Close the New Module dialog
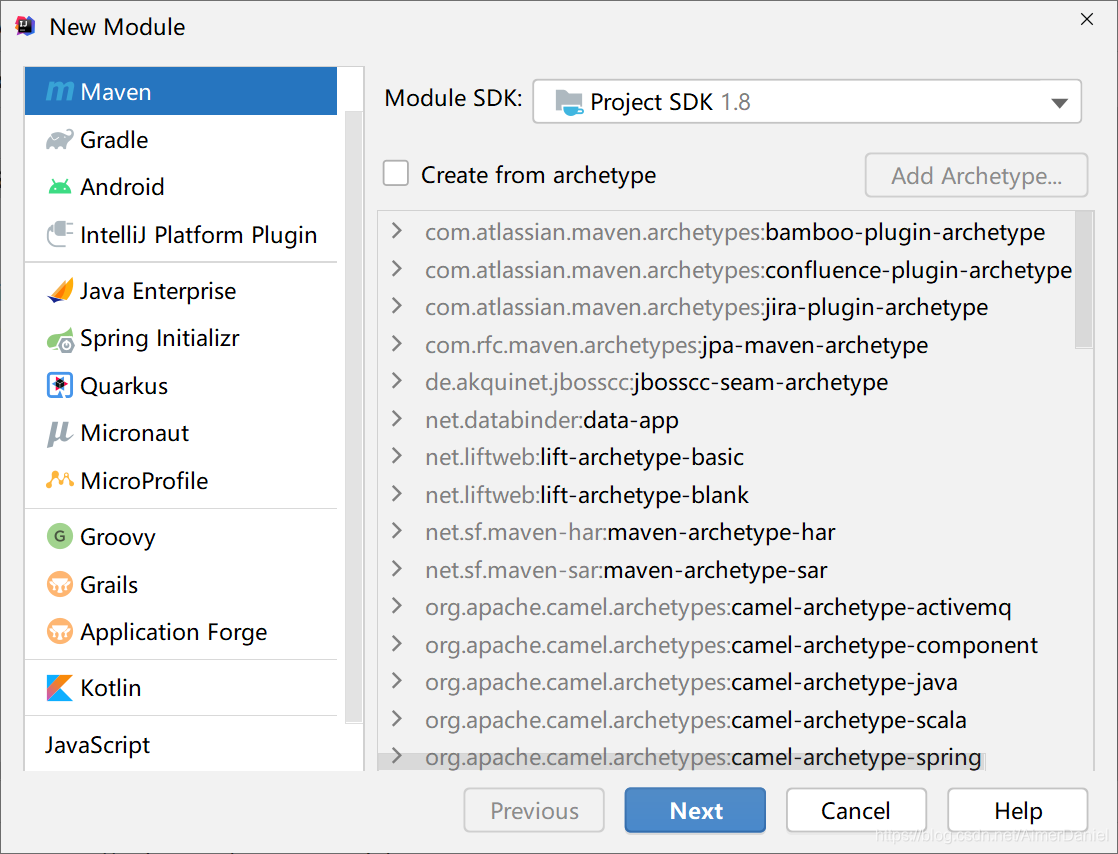Image resolution: width=1118 pixels, height=854 pixels. pyautogui.click(x=1087, y=19)
